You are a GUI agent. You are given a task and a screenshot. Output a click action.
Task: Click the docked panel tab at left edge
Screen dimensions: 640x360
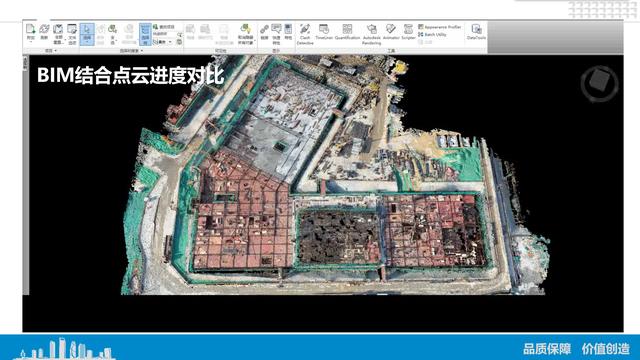pos(25,64)
